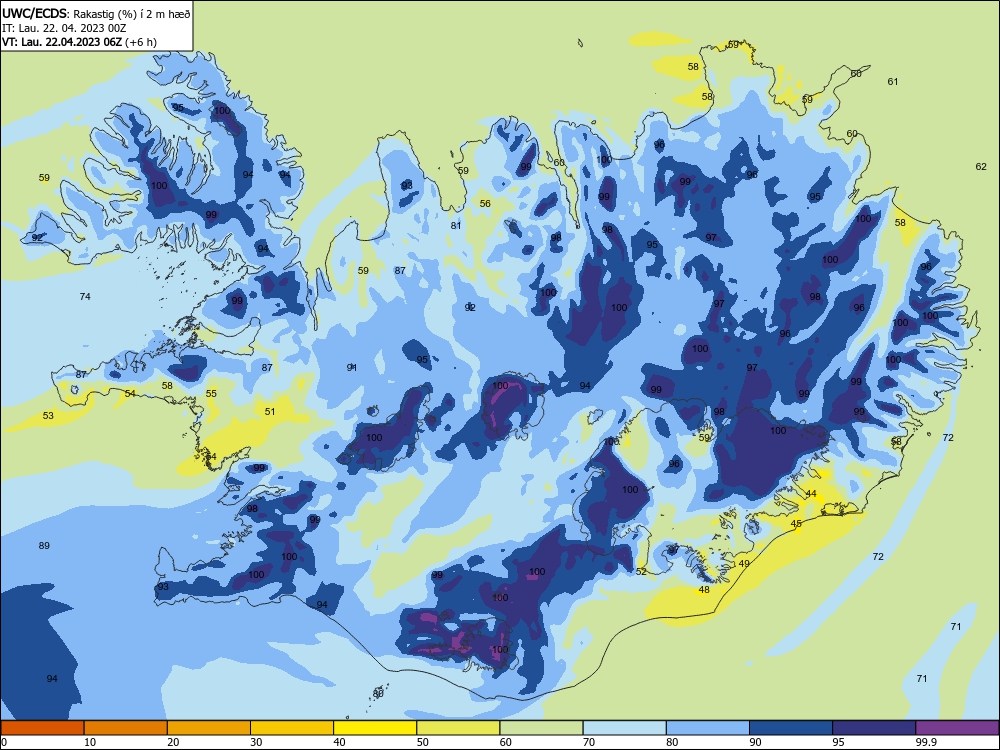This screenshot has width=1000, height=750.
Task: Click the humidity value '44' on the map
Action: pyautogui.click(x=811, y=494)
